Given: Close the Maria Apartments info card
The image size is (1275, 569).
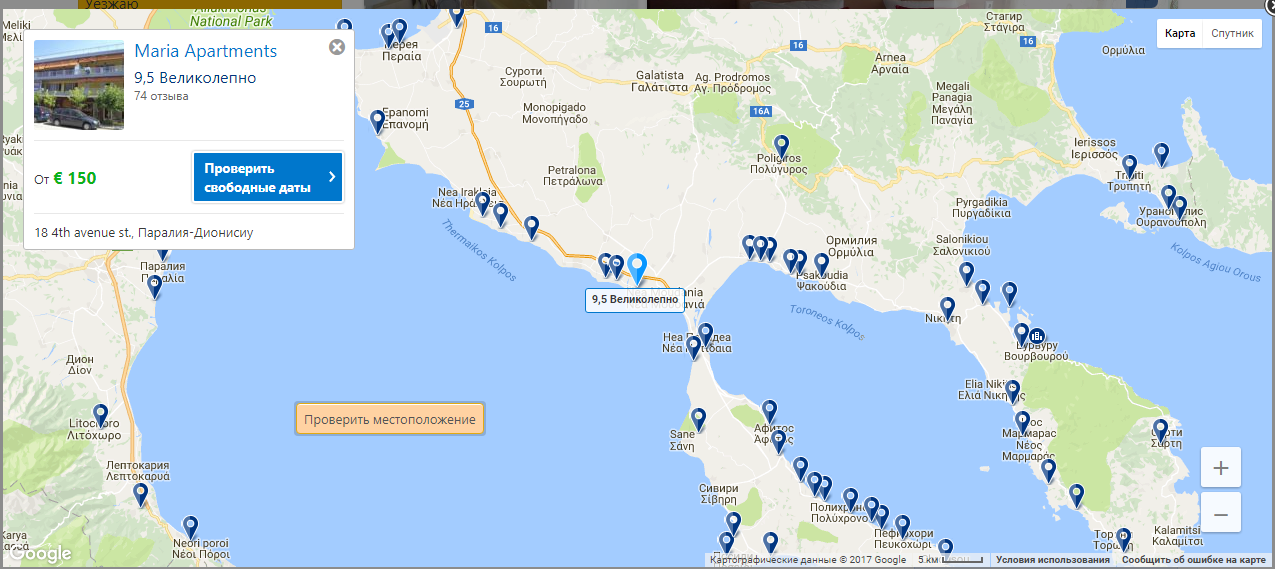Looking at the screenshot, I should 337,47.
